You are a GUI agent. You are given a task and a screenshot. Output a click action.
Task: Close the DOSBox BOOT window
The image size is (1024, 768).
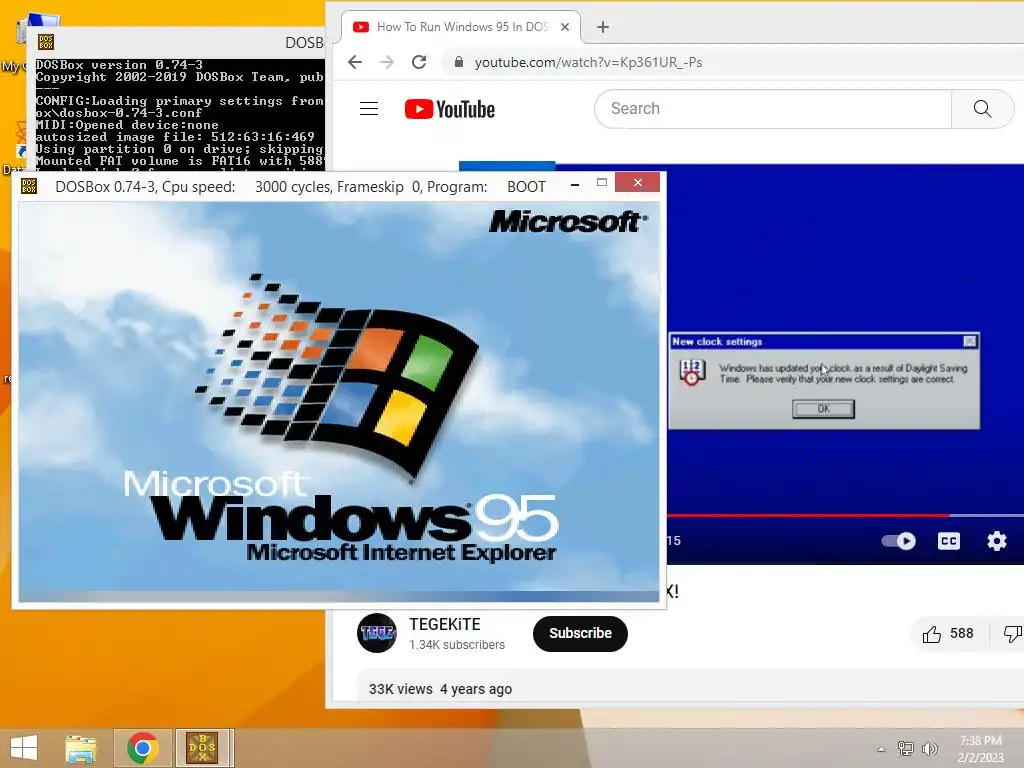pos(637,182)
